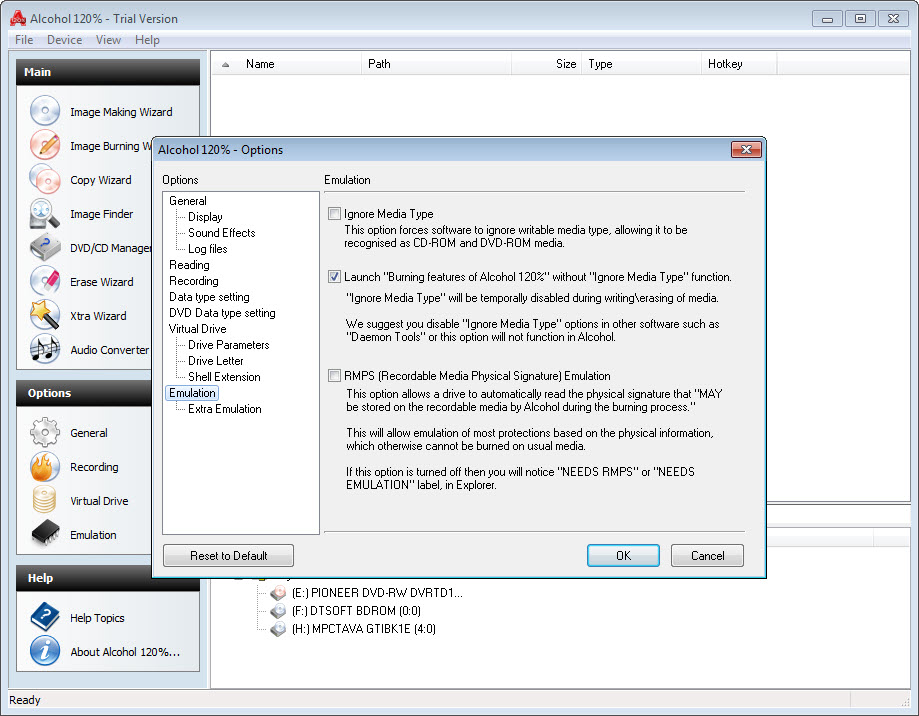
Task: Click the Erase Wizard link text
Action: click(x=101, y=282)
